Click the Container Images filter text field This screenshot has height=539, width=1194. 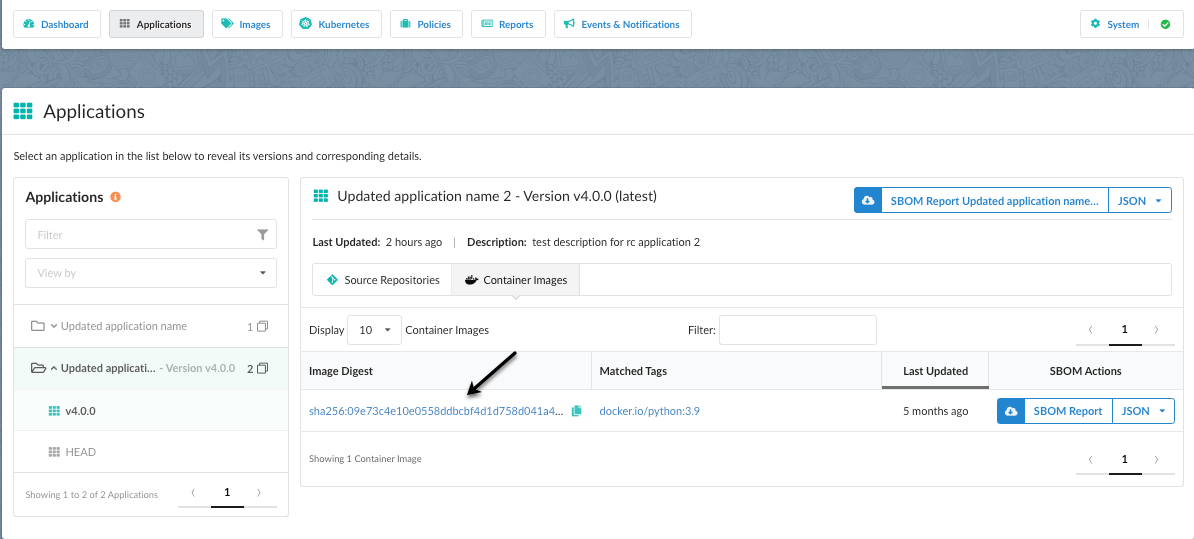pyautogui.click(x=797, y=330)
